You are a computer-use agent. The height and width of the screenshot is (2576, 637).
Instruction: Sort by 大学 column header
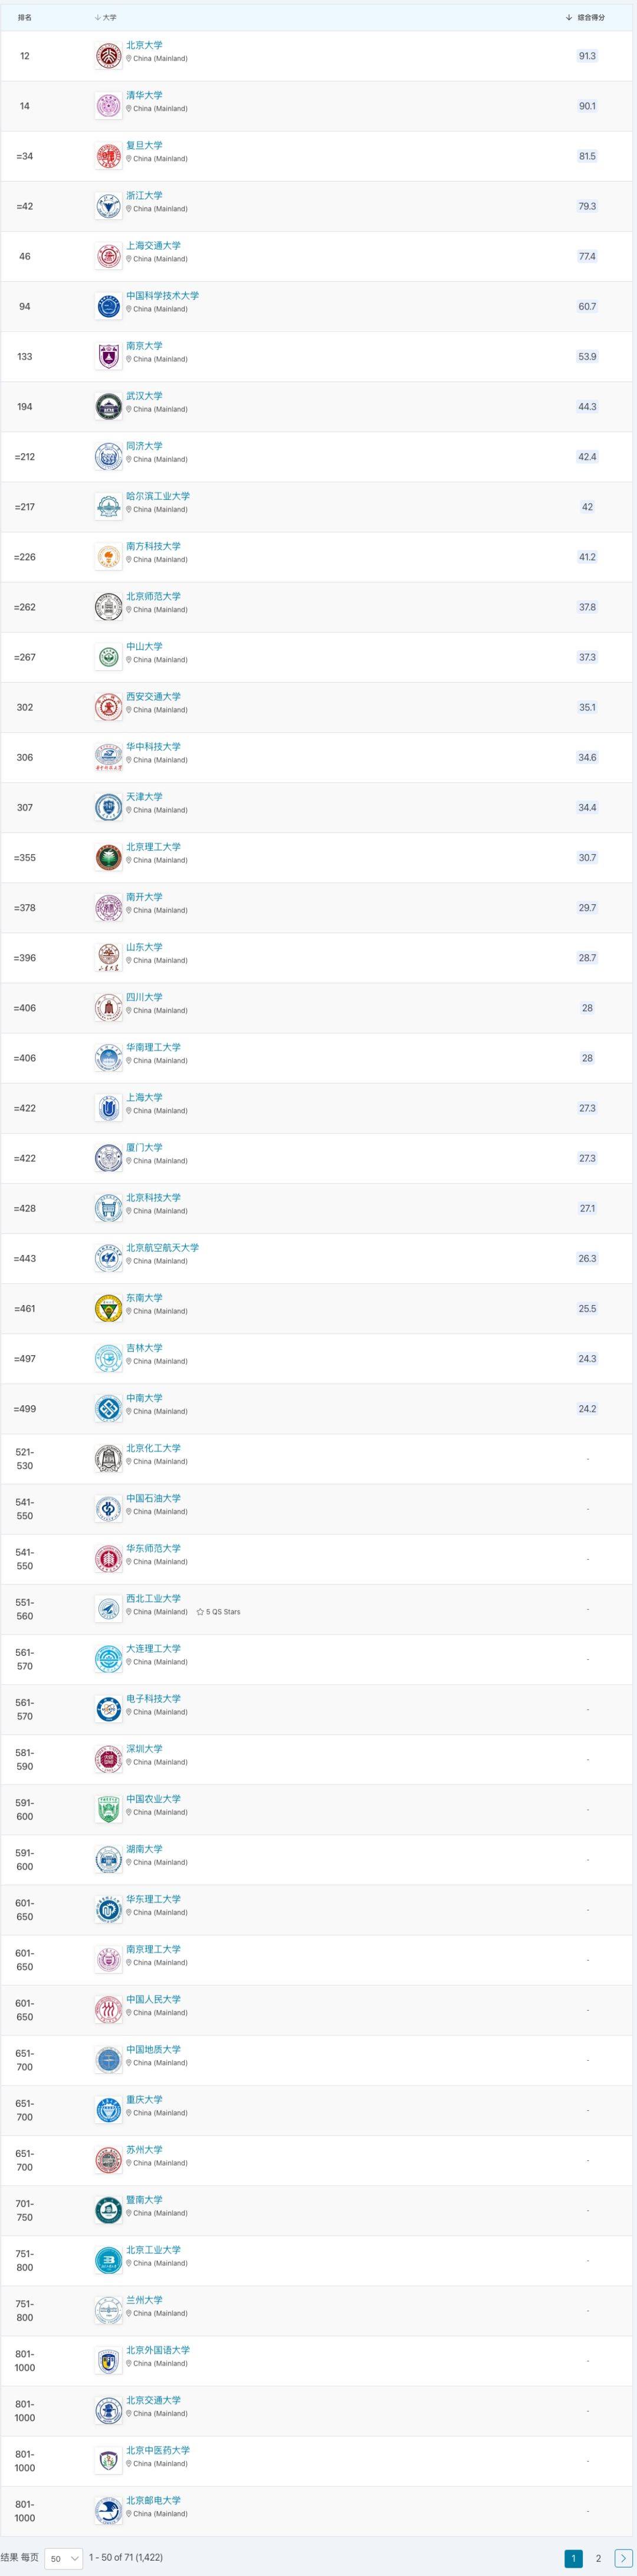[x=105, y=17]
